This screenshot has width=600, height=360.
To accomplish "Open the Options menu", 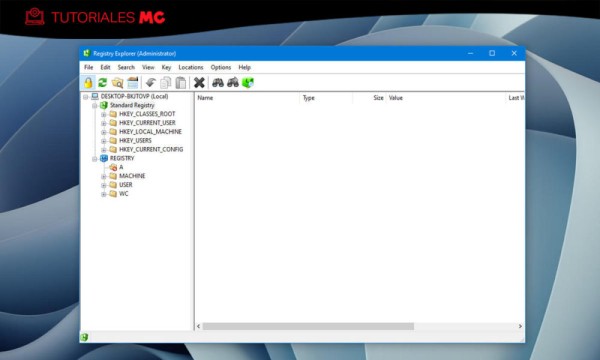I will tap(221, 67).
